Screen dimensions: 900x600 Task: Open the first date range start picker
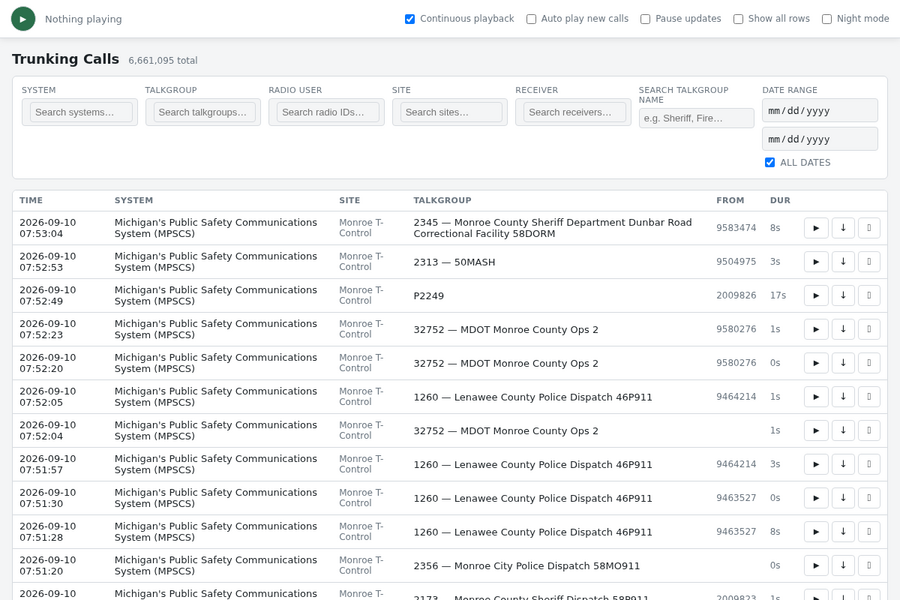[x=820, y=110]
